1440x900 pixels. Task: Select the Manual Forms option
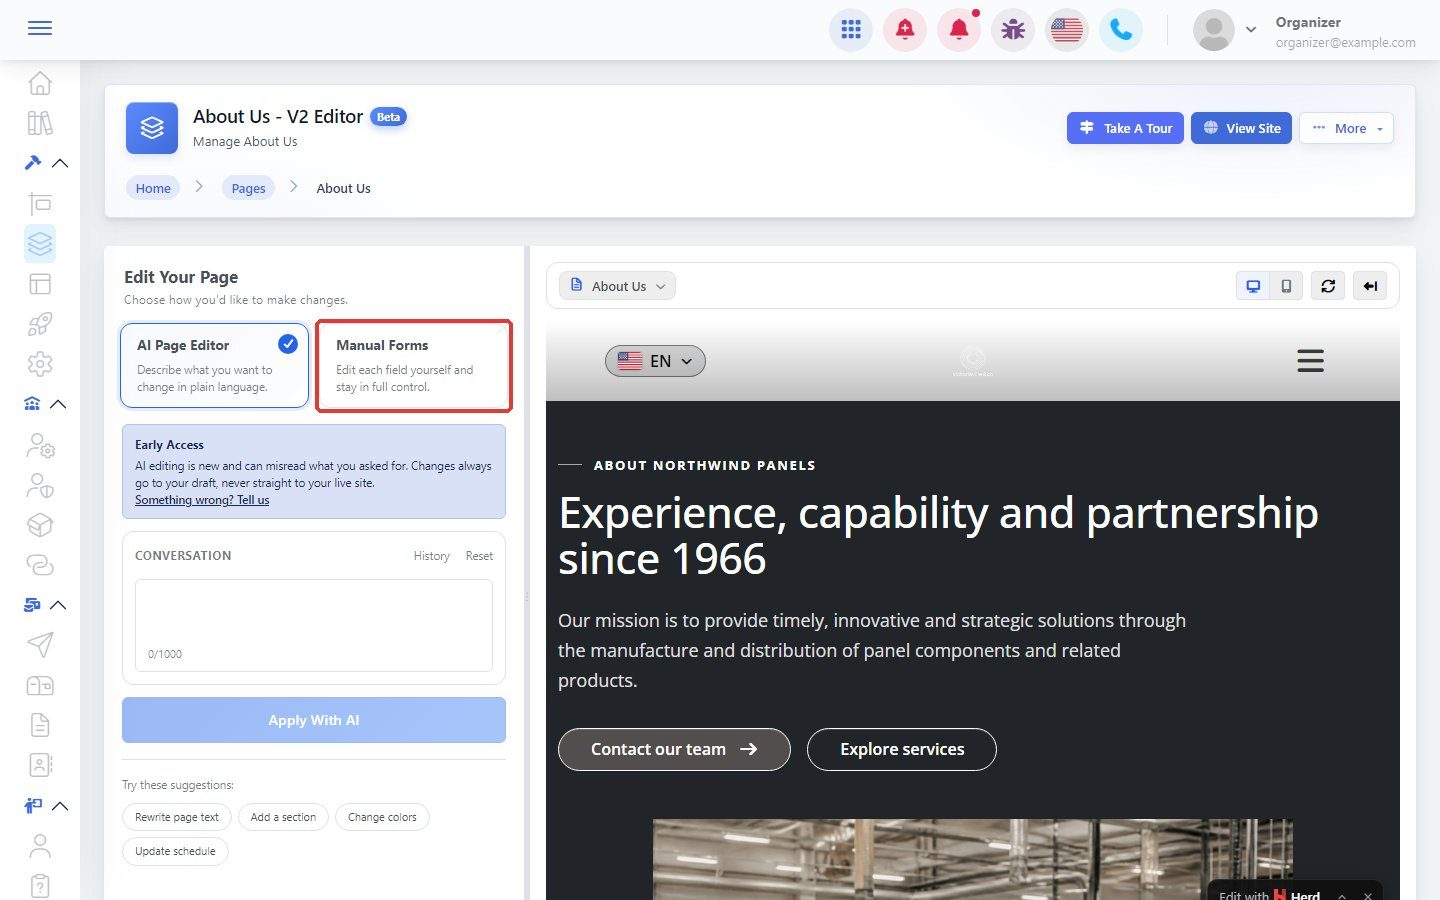coord(414,365)
